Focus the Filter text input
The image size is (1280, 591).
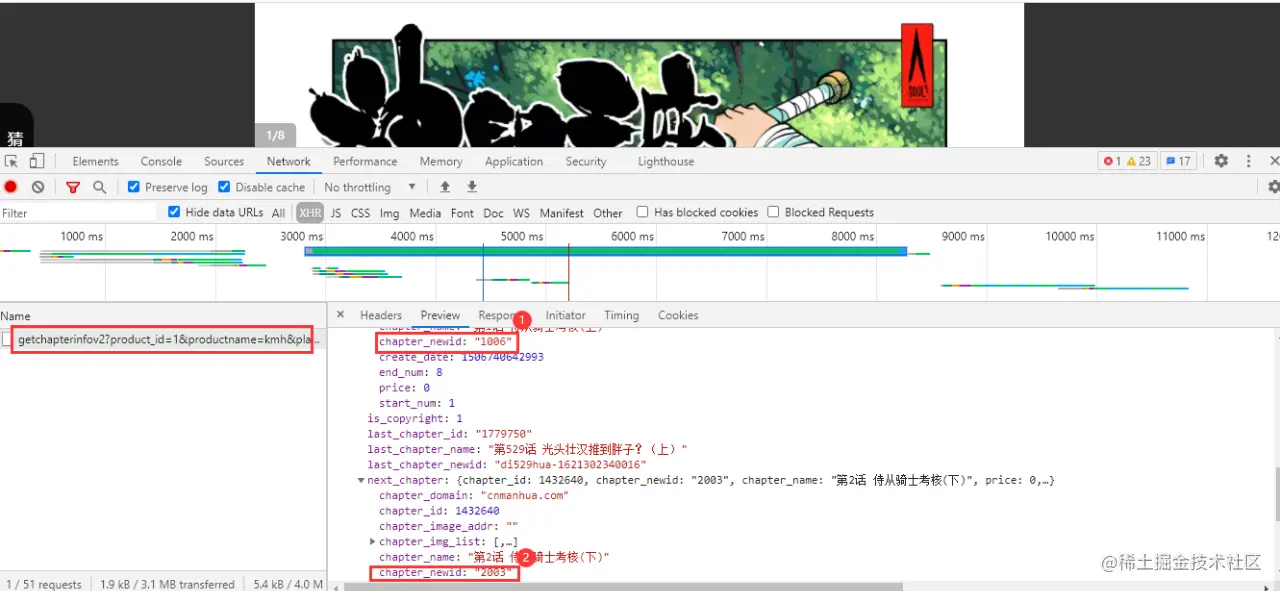pos(79,213)
